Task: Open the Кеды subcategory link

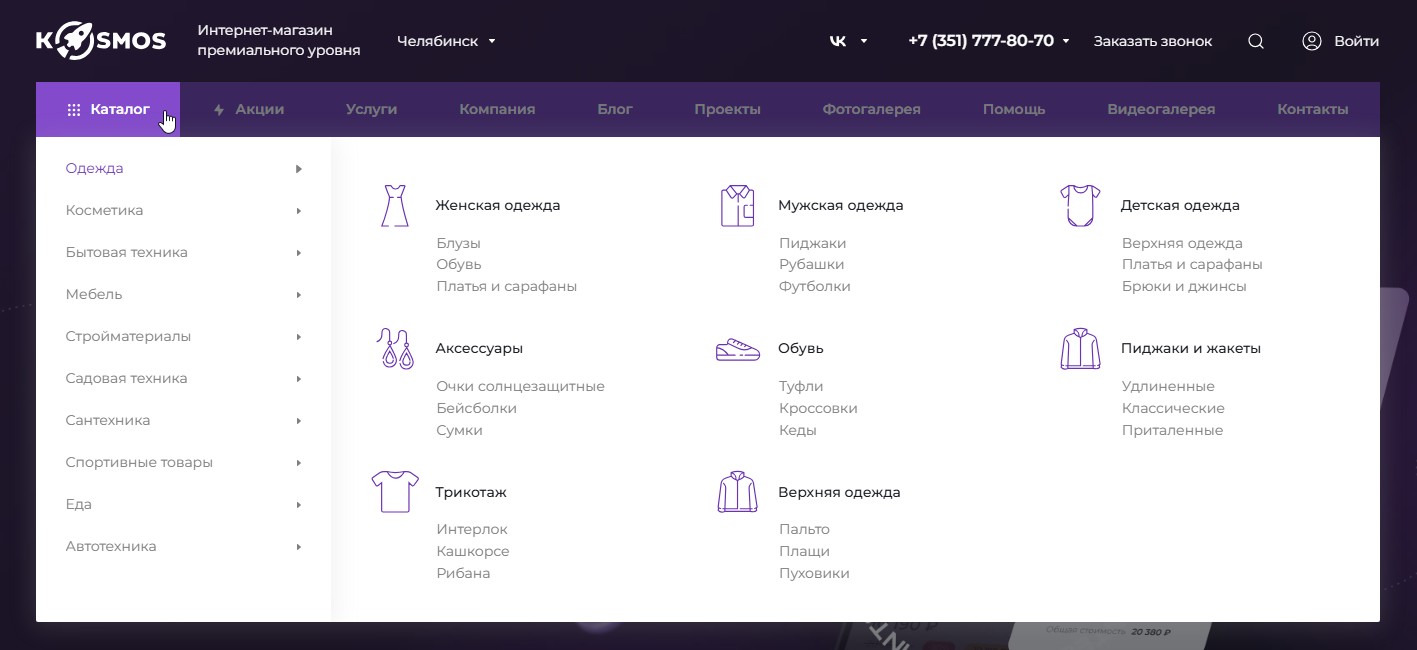Action: [798, 431]
